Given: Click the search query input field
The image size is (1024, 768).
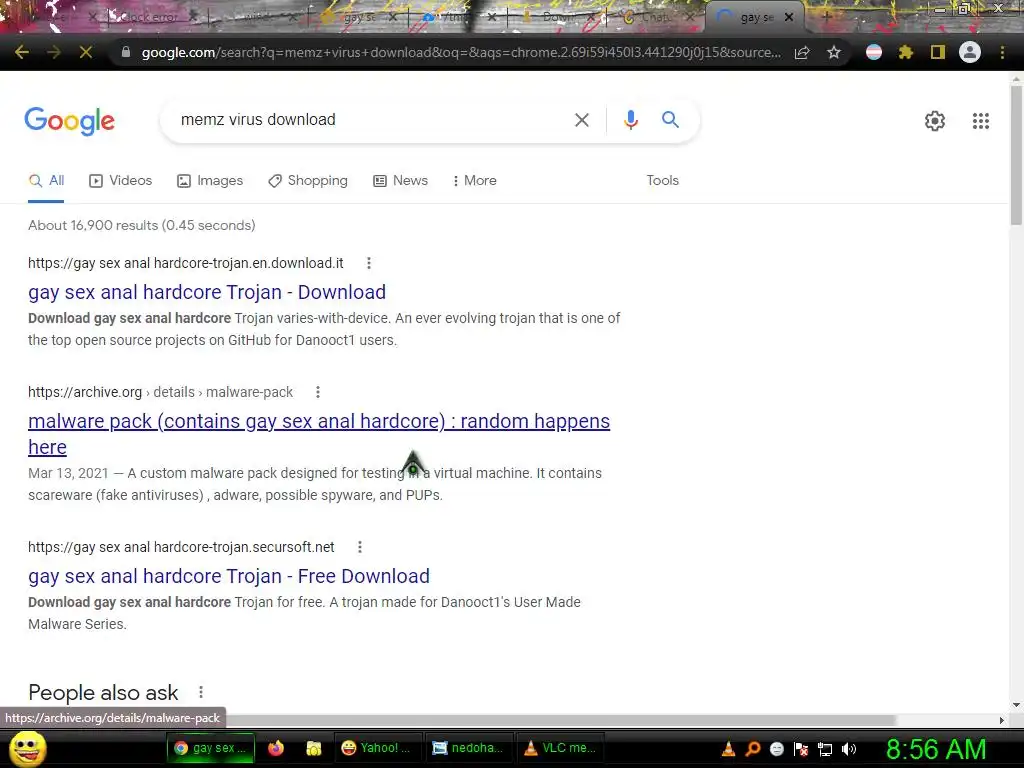Looking at the screenshot, I should pyautogui.click(x=372, y=120).
